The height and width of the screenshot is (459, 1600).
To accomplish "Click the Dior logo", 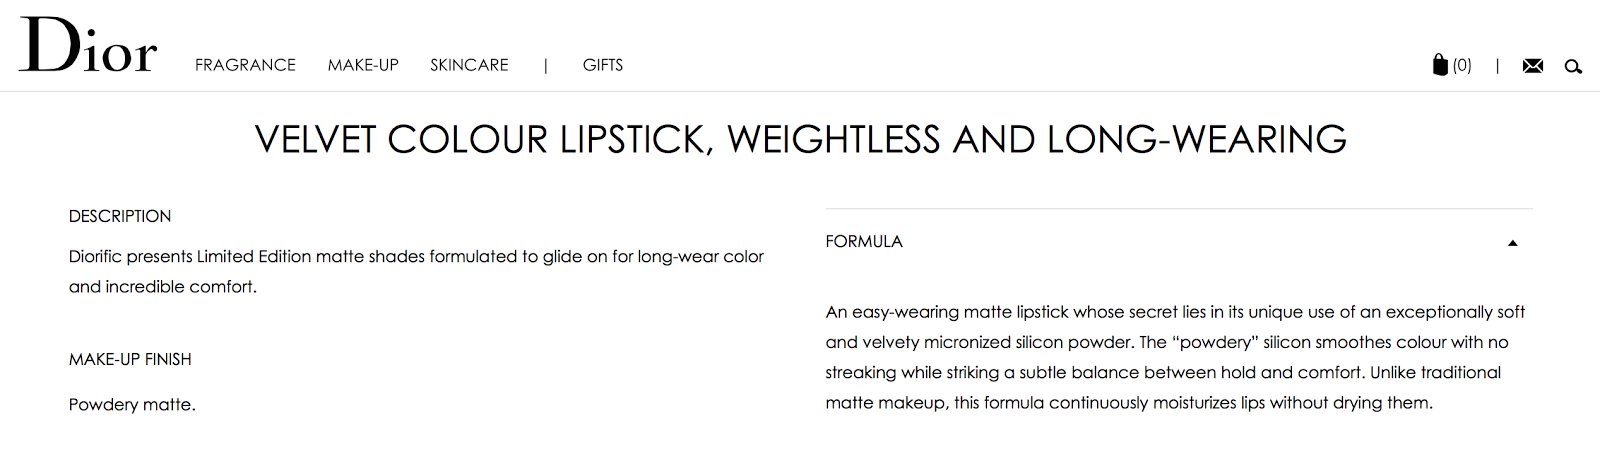I will [88, 46].
